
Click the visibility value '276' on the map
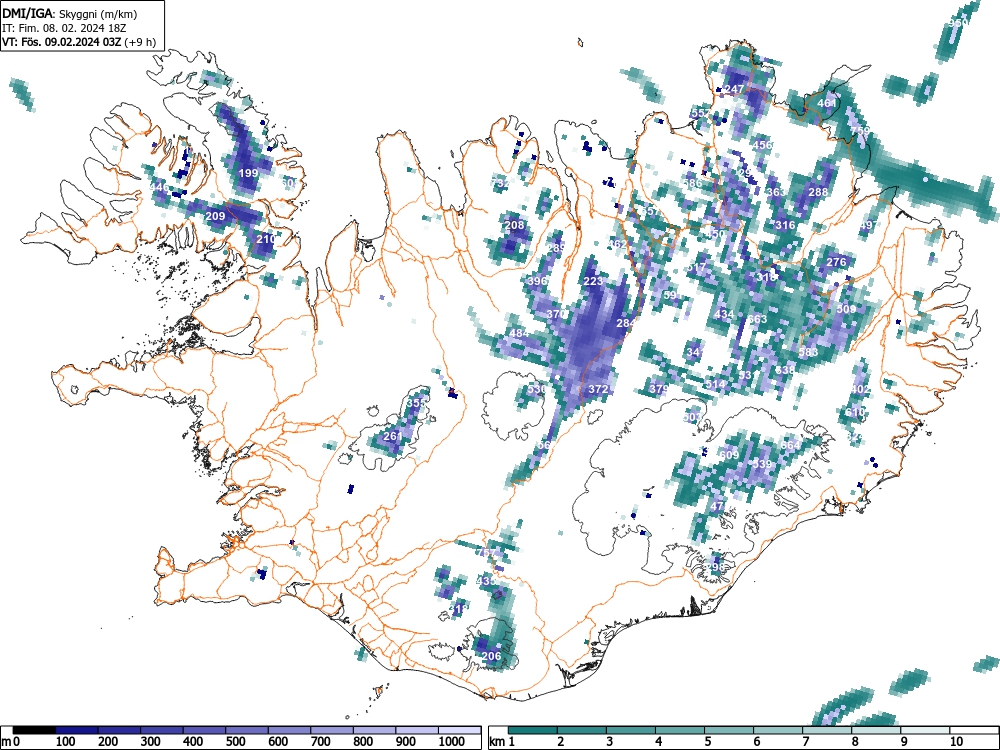point(836,262)
